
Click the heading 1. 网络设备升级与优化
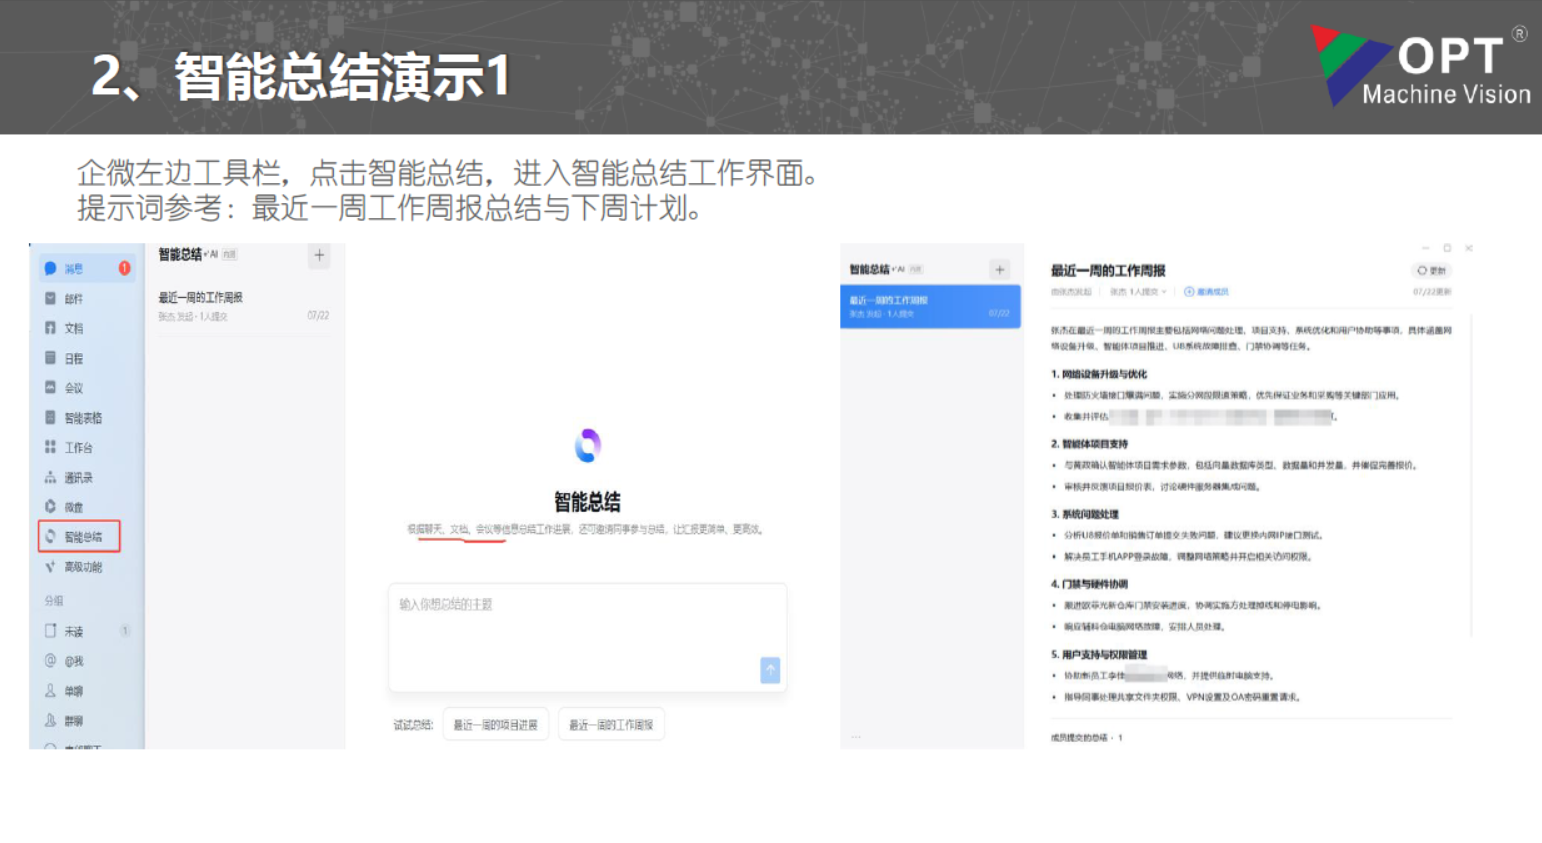pos(1099,374)
